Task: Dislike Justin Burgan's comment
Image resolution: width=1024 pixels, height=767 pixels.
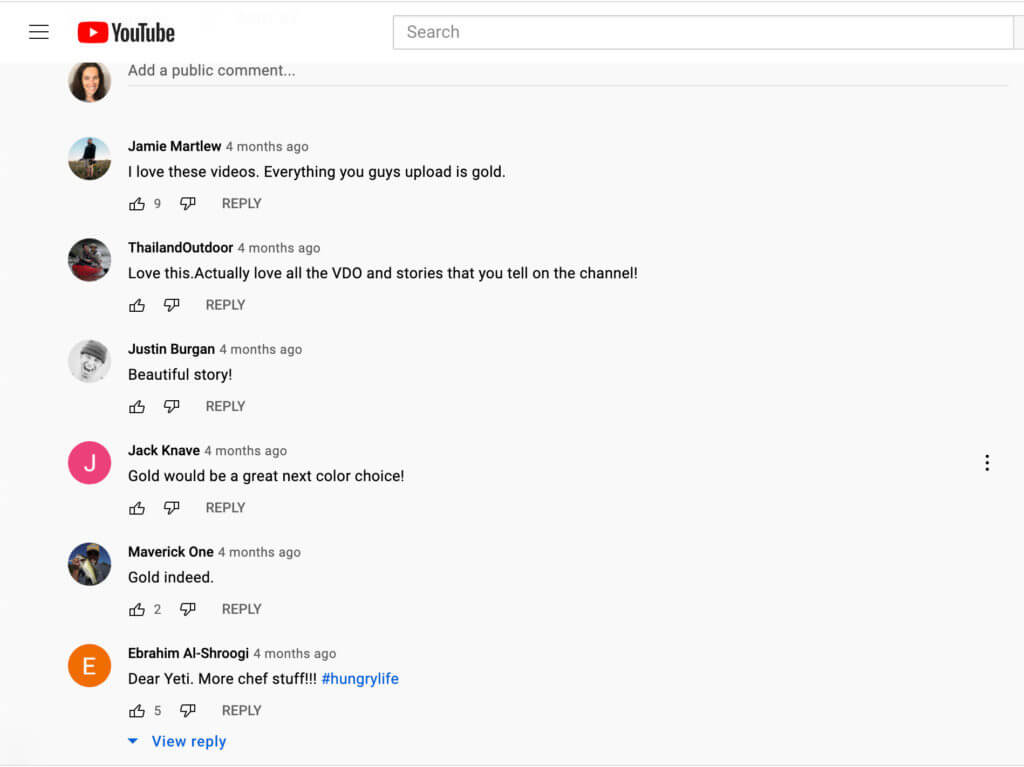Action: coord(171,406)
